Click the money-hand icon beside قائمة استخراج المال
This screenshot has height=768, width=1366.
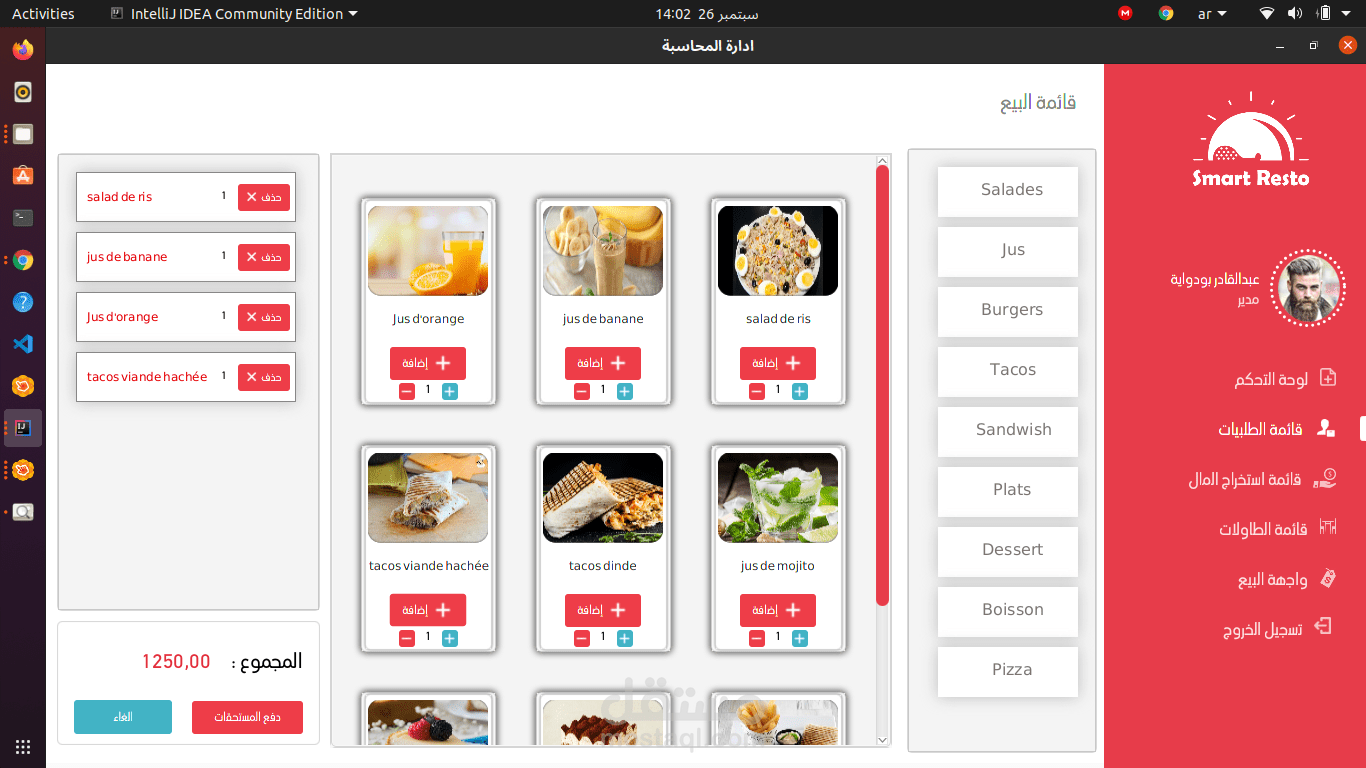[x=1324, y=478]
